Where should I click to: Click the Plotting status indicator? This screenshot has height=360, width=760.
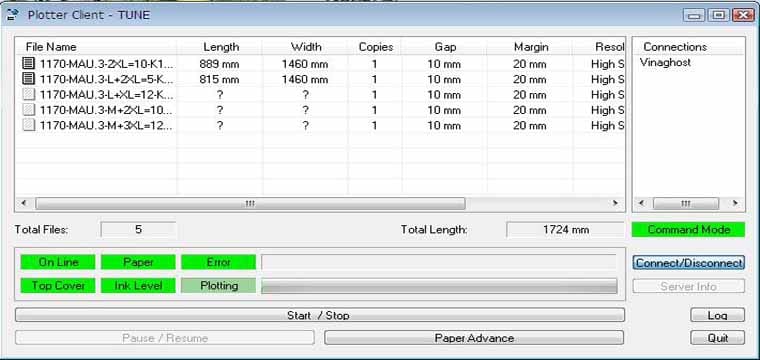coord(219,285)
